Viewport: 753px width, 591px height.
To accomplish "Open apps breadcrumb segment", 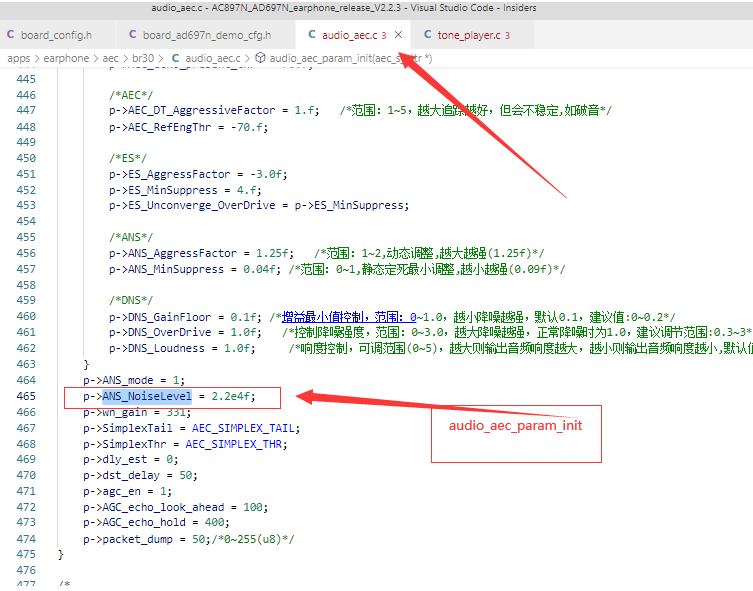I will click(19, 59).
